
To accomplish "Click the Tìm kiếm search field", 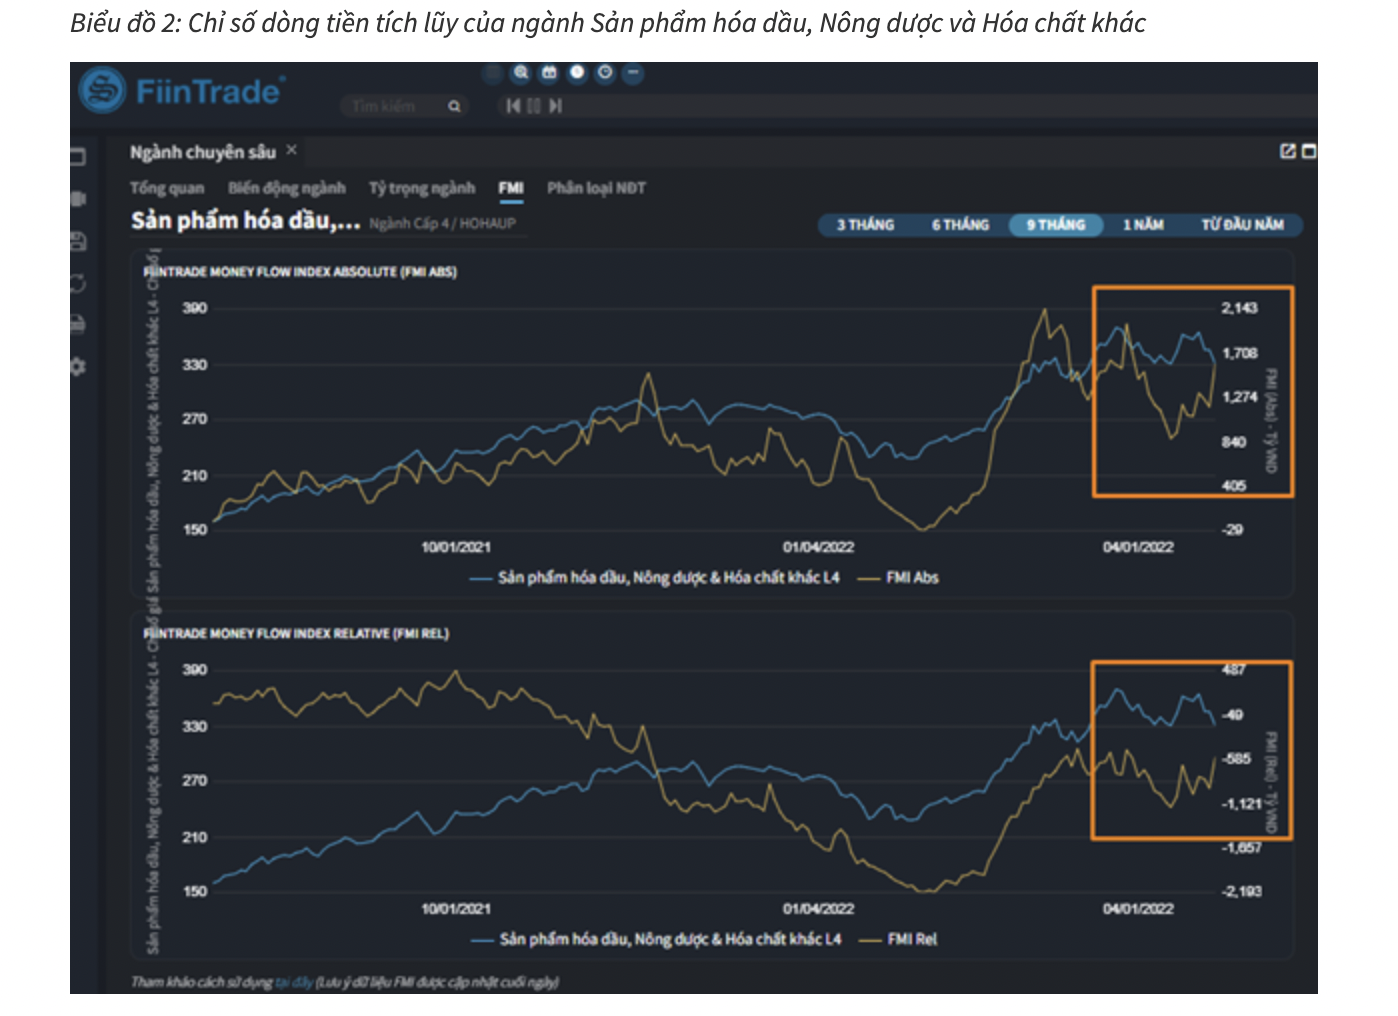I will tap(395, 106).
